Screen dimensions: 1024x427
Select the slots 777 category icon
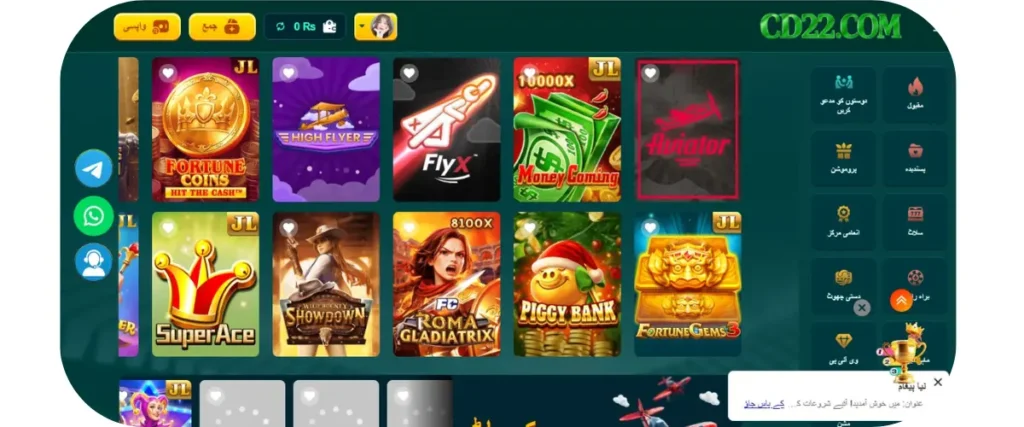[x=916, y=214]
